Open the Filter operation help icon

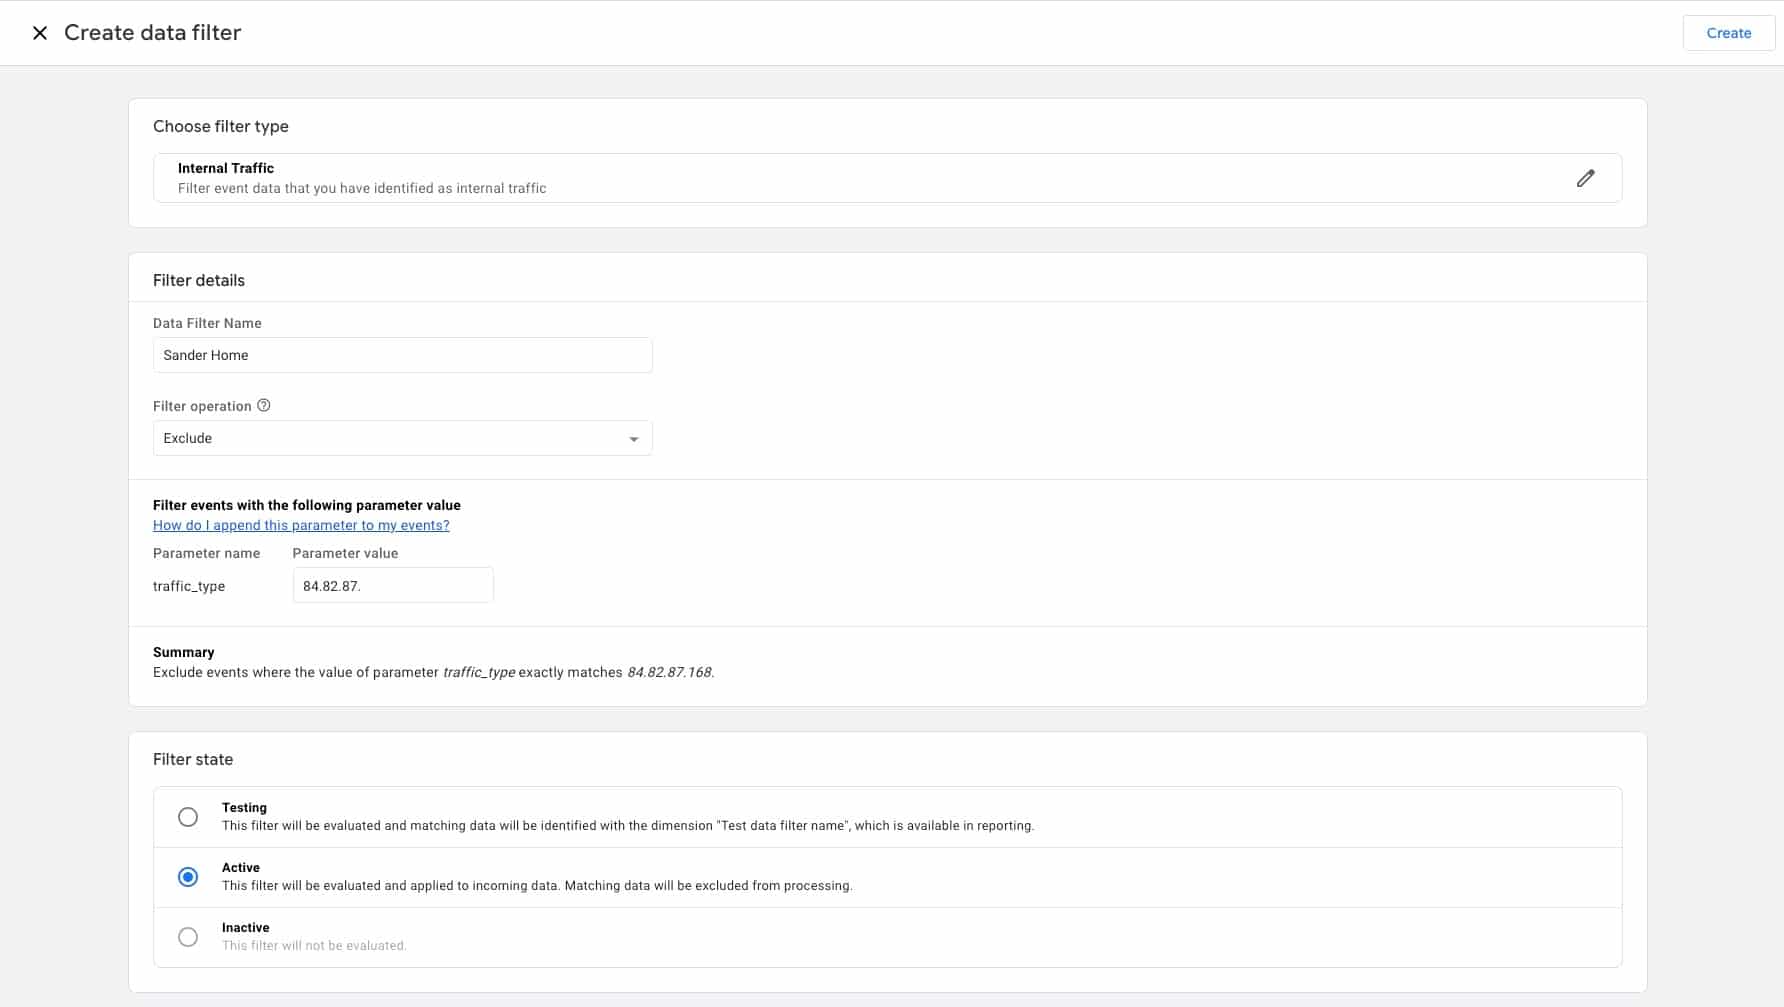click(264, 405)
